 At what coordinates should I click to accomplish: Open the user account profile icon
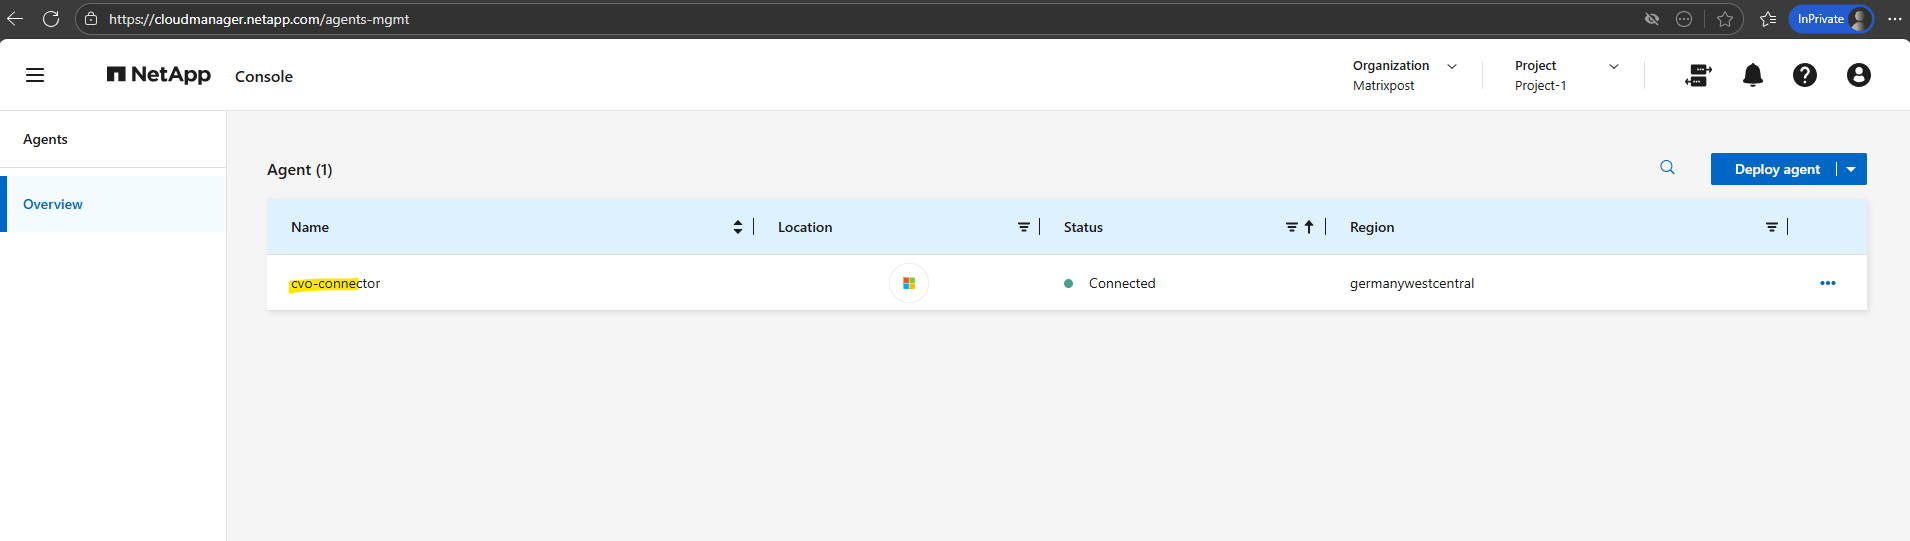pyautogui.click(x=1858, y=75)
